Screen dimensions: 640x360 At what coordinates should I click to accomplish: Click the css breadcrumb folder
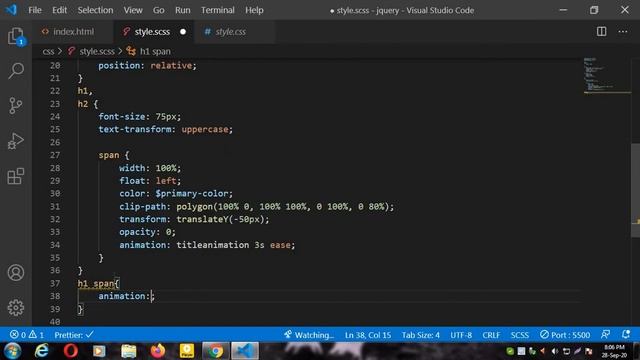[x=48, y=51]
